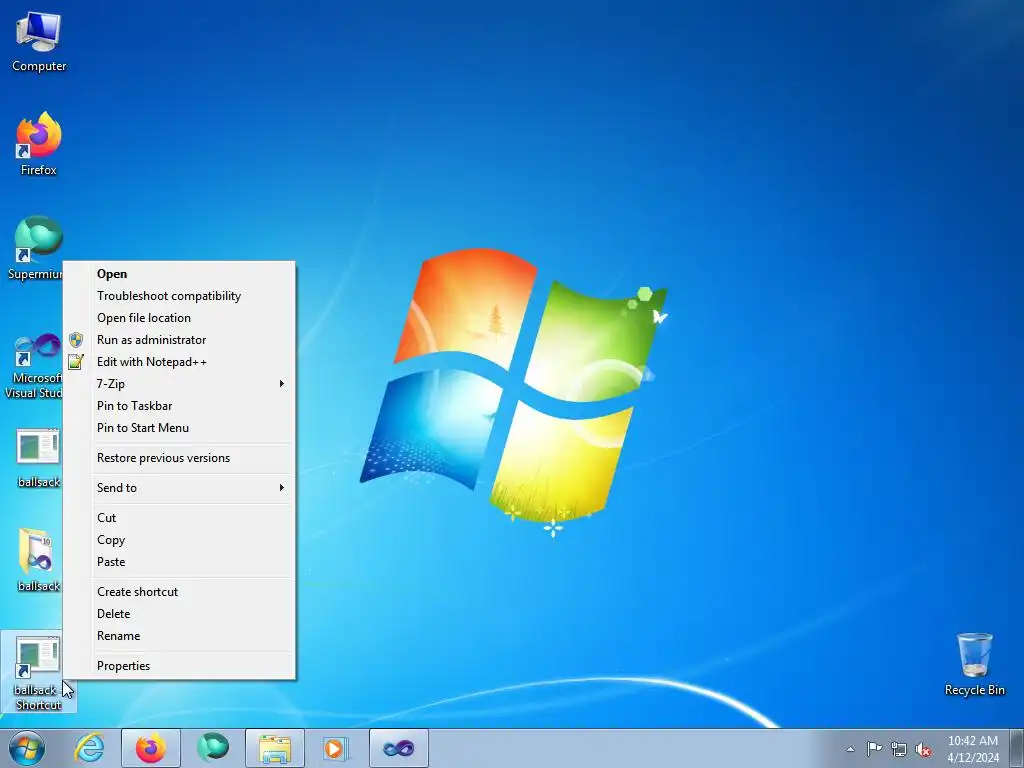Image resolution: width=1024 pixels, height=768 pixels.
Task: Switch to Firefox in the taskbar
Action: click(x=150, y=748)
